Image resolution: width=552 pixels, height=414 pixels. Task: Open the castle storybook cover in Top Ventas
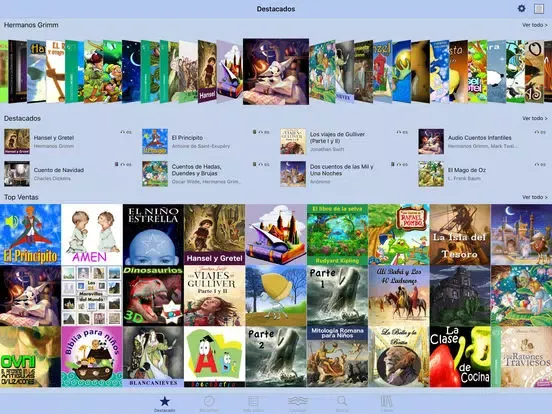tap(276, 234)
